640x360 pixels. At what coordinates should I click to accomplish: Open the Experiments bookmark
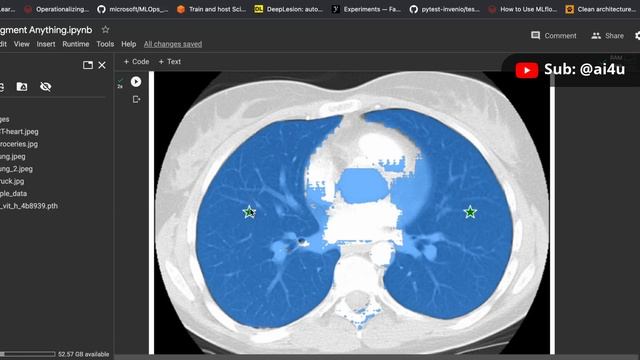(366, 9)
